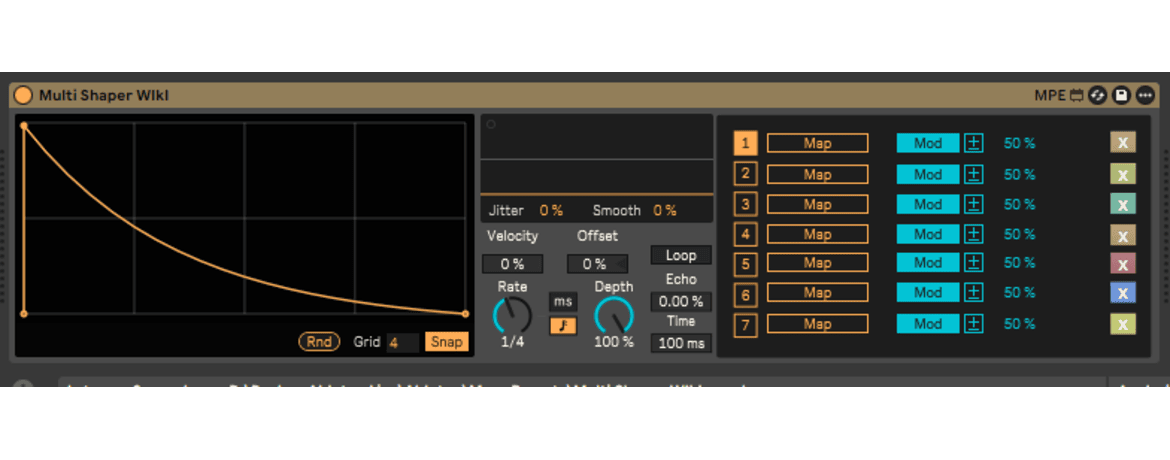
Task: Select shaper tab number 4
Action: point(745,235)
